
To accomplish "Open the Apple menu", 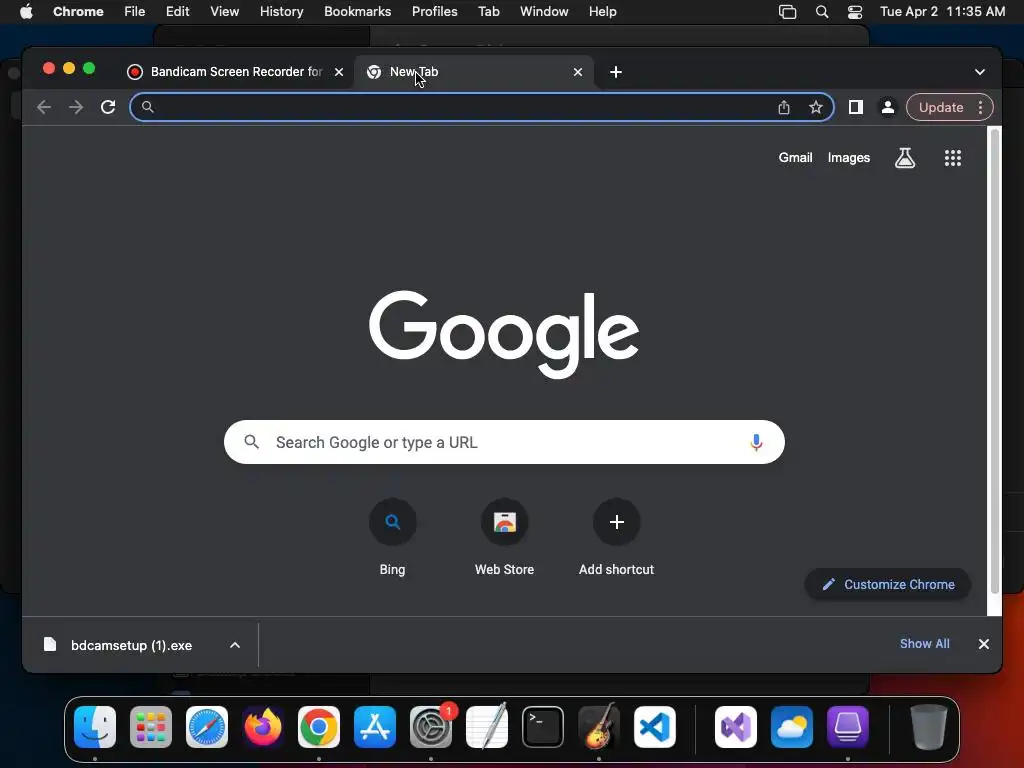I will click(x=26, y=12).
